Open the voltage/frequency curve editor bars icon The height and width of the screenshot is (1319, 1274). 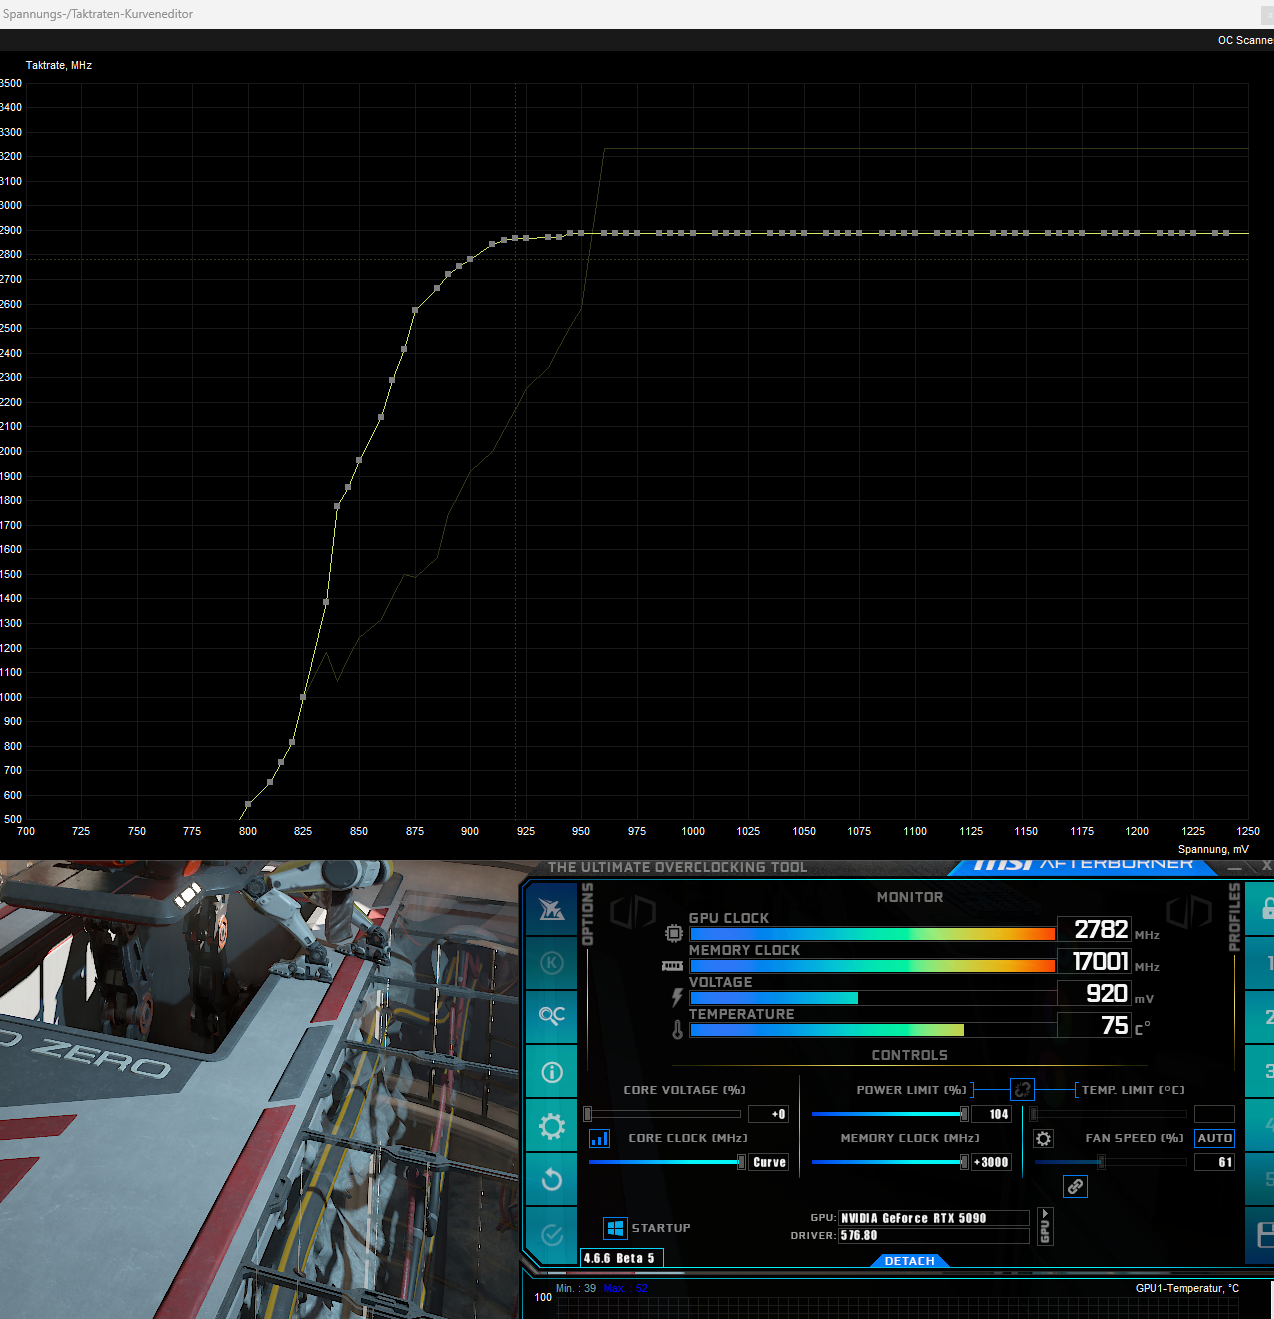coord(599,1138)
